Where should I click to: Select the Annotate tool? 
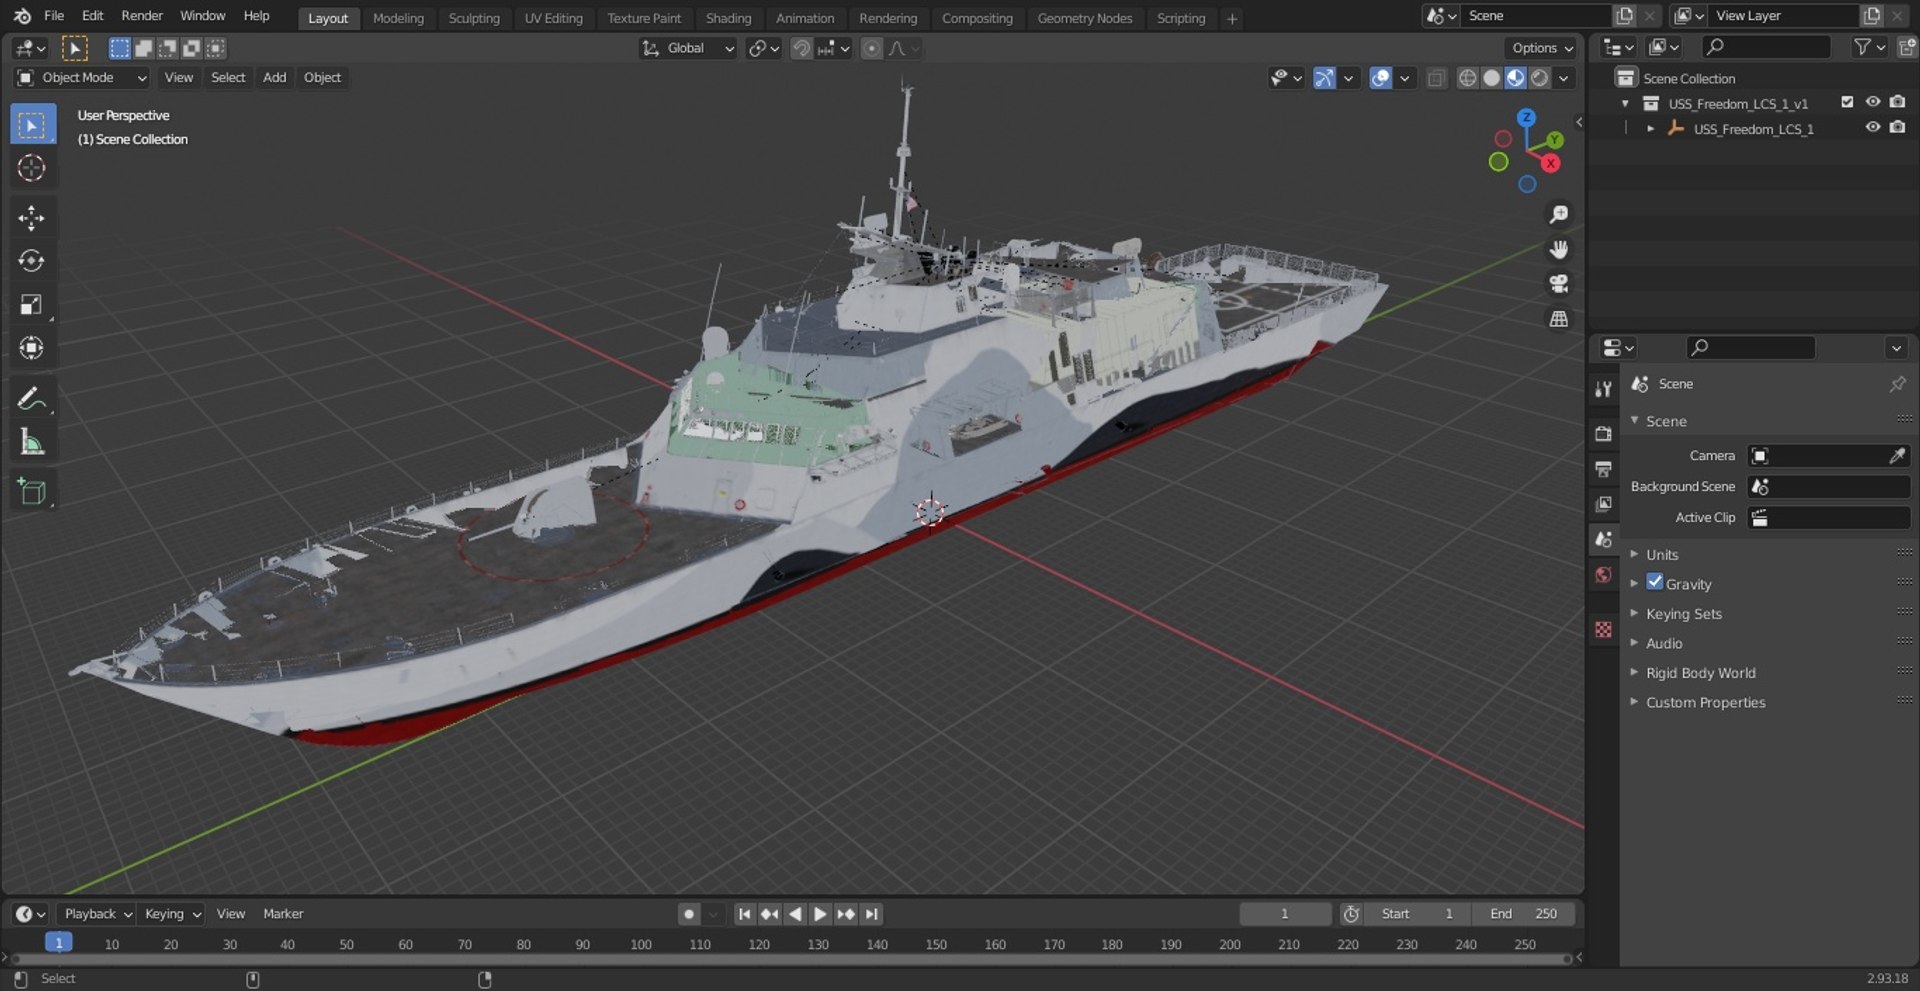(32, 398)
